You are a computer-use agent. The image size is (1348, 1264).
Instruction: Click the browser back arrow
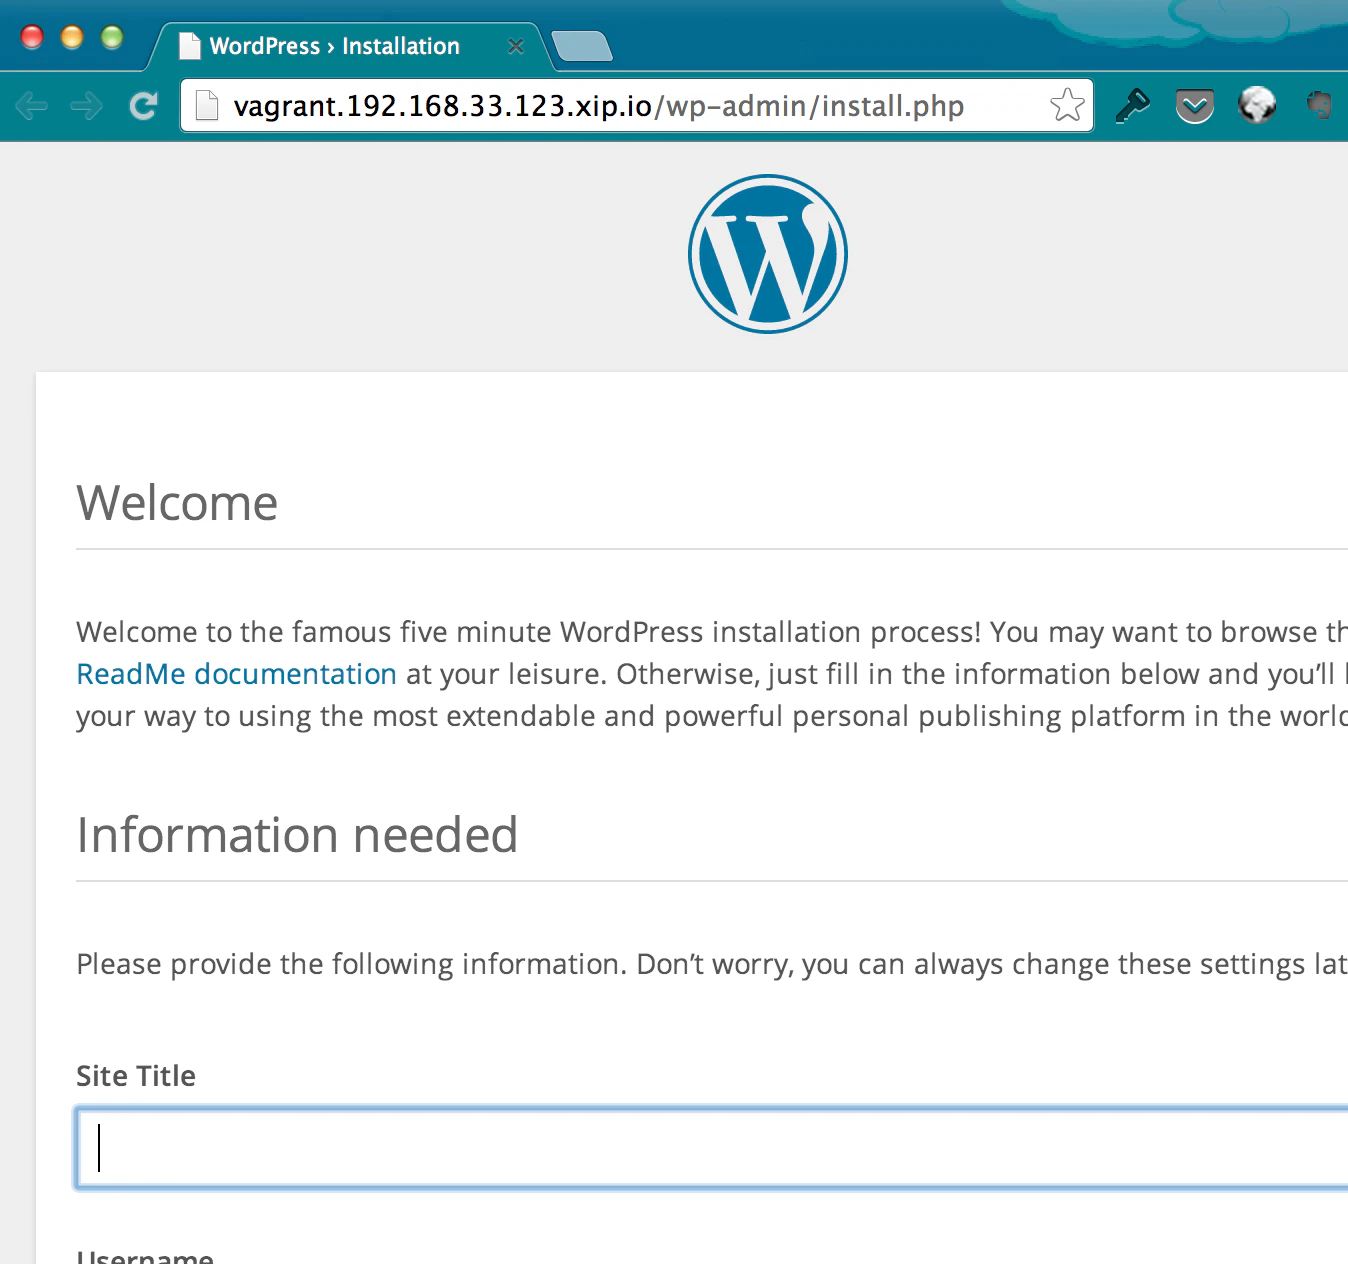coord(32,105)
